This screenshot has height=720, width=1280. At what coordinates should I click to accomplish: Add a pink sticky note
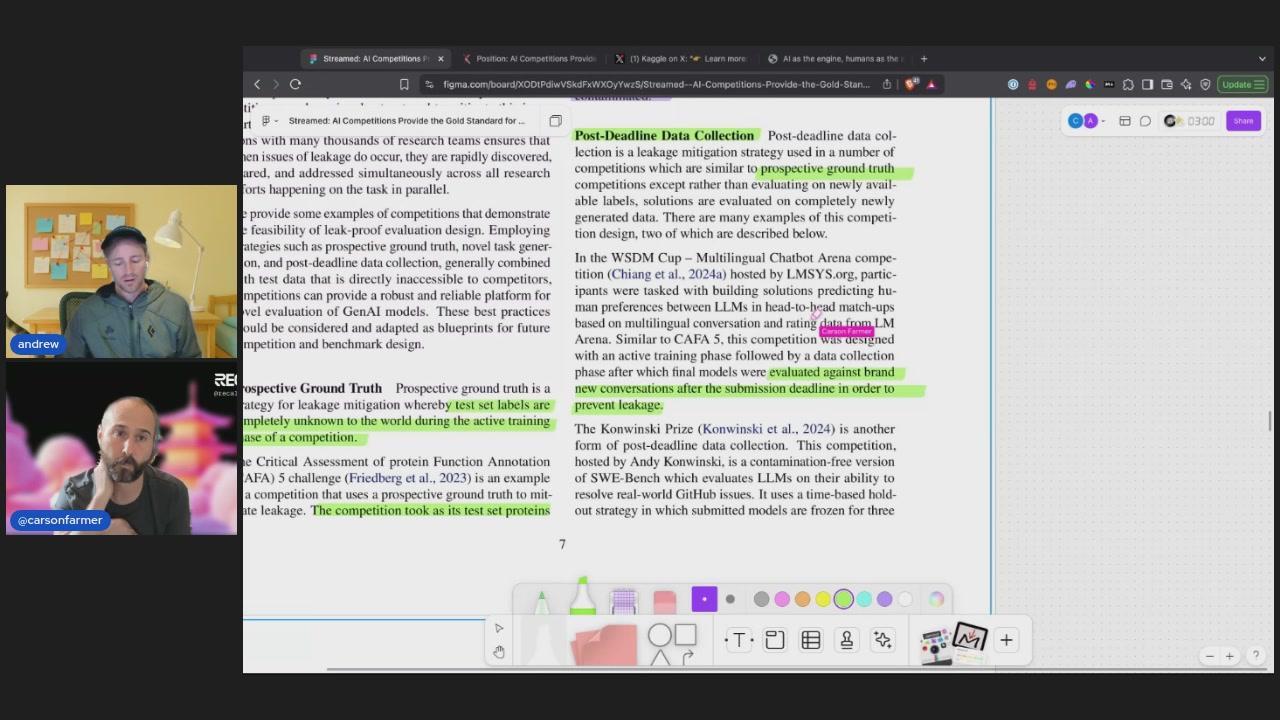(604, 644)
